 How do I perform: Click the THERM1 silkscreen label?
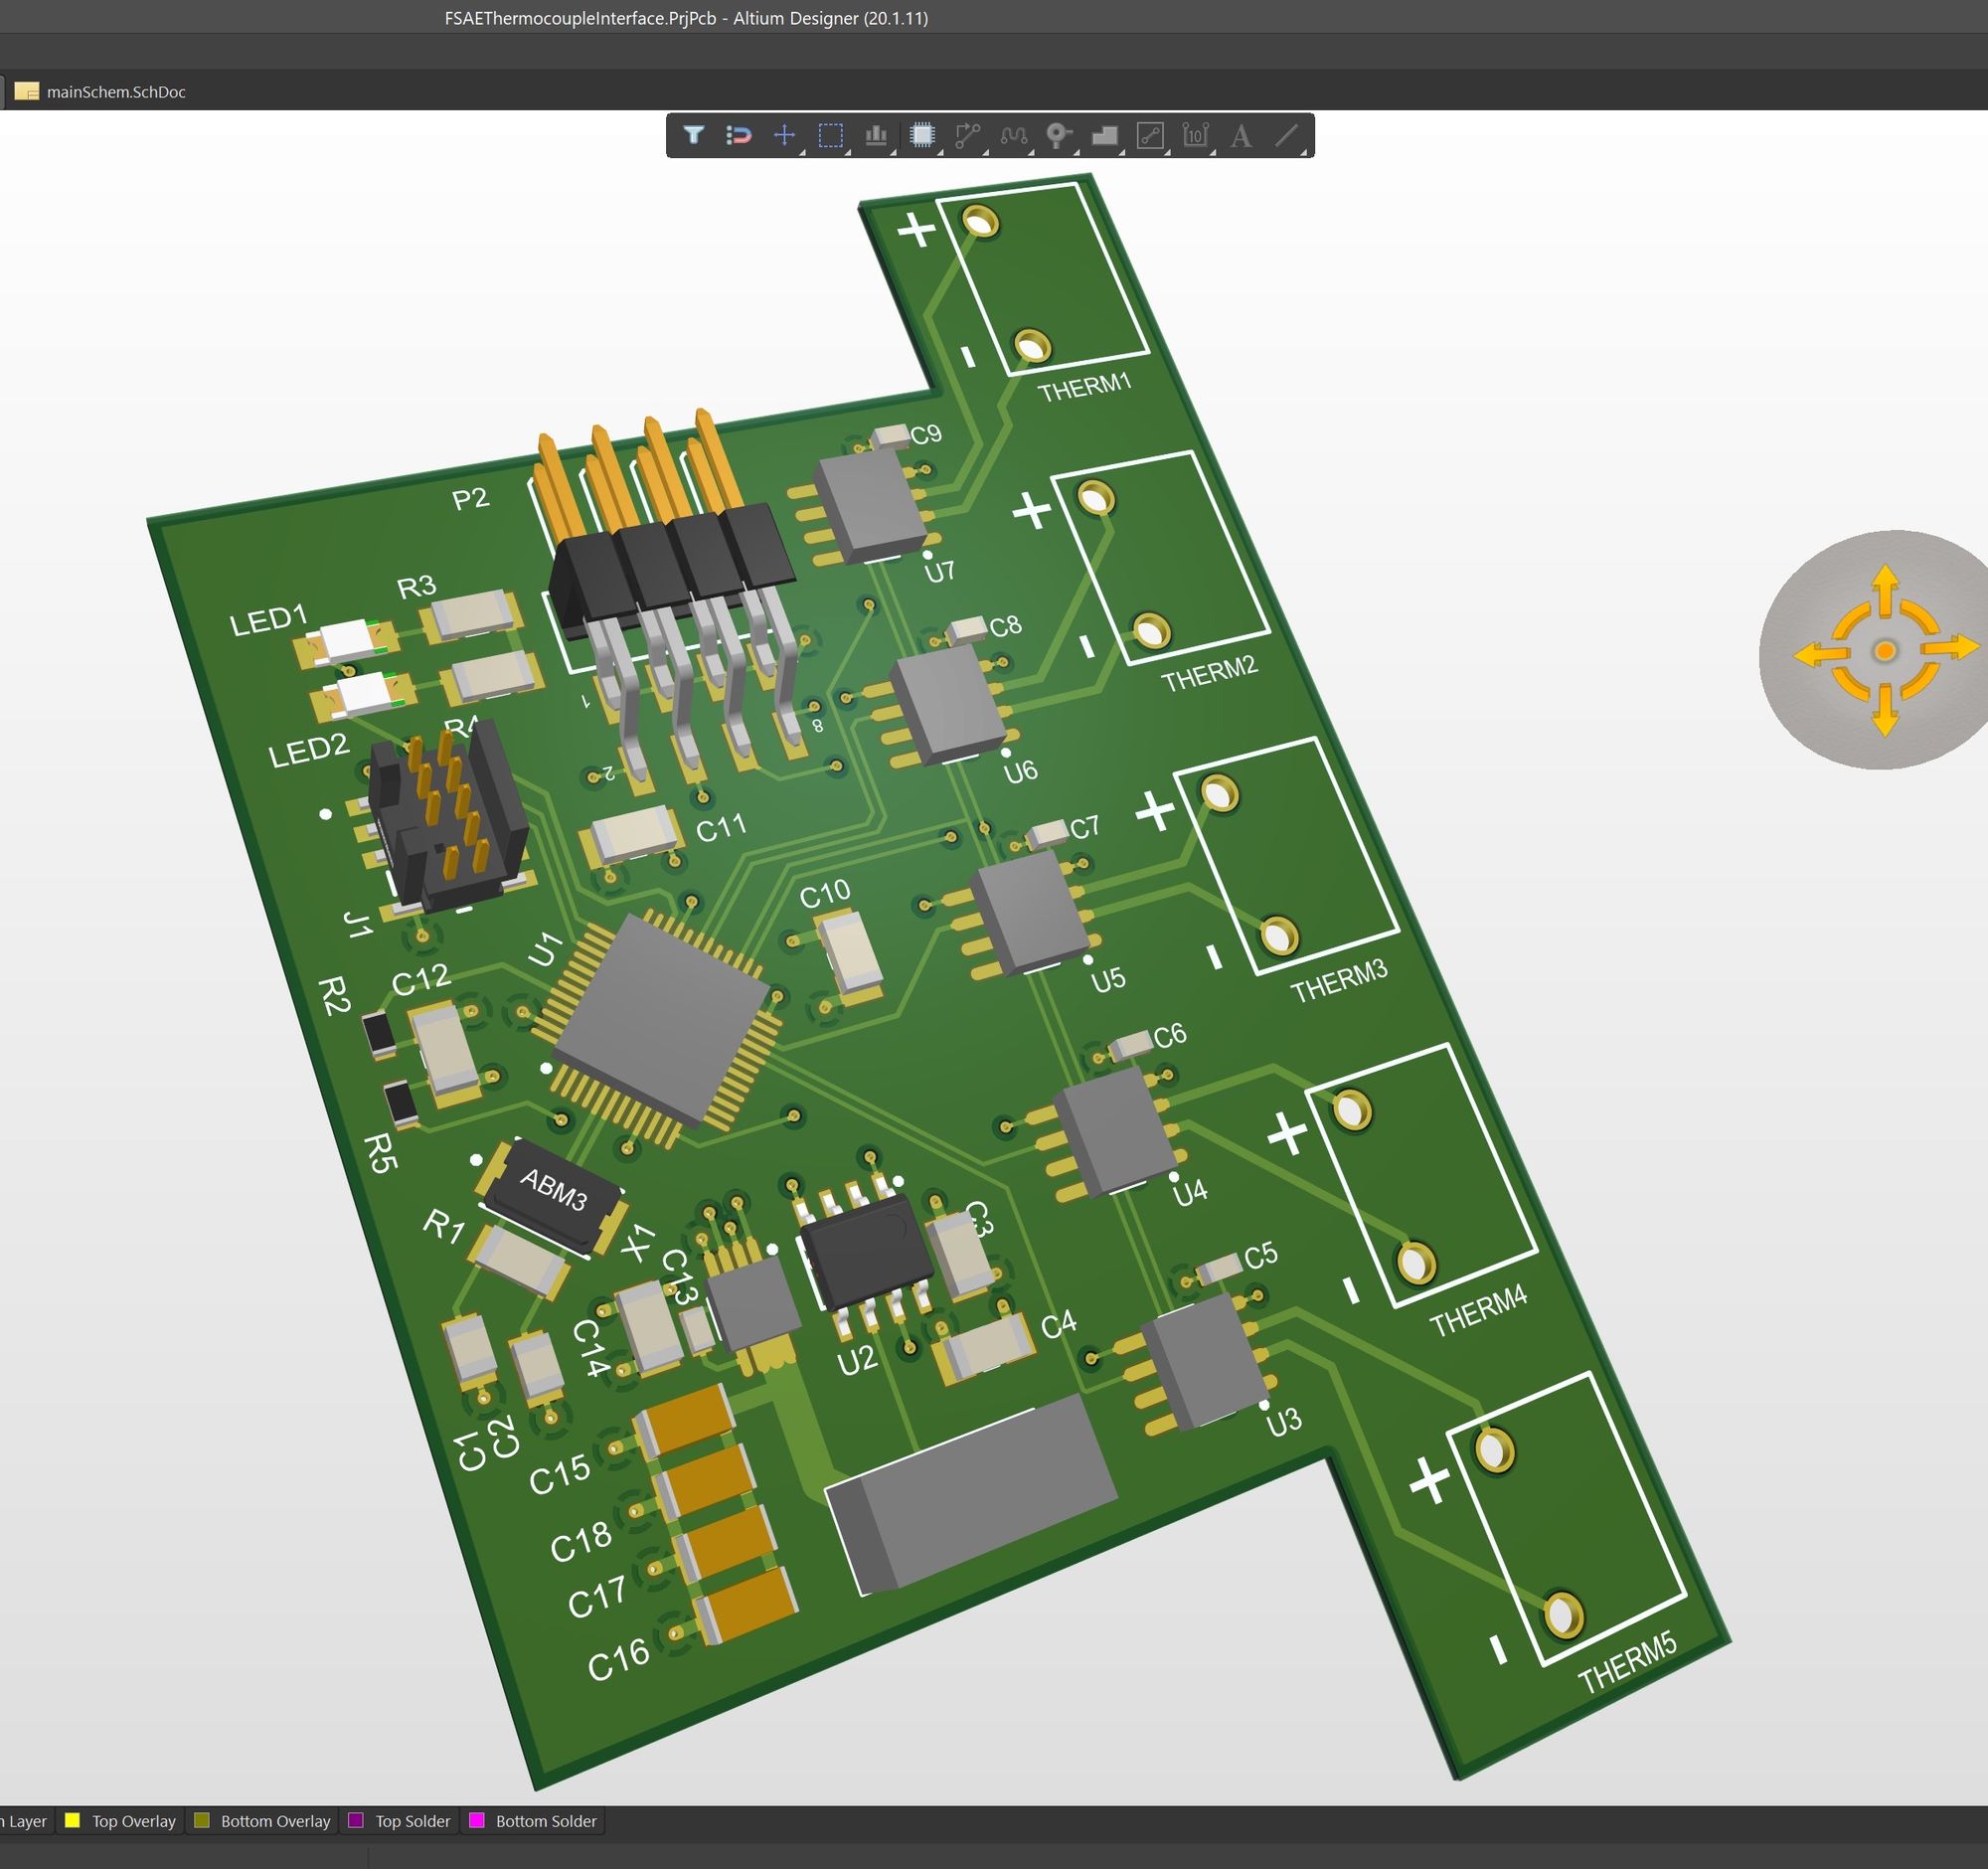[x=1084, y=387]
